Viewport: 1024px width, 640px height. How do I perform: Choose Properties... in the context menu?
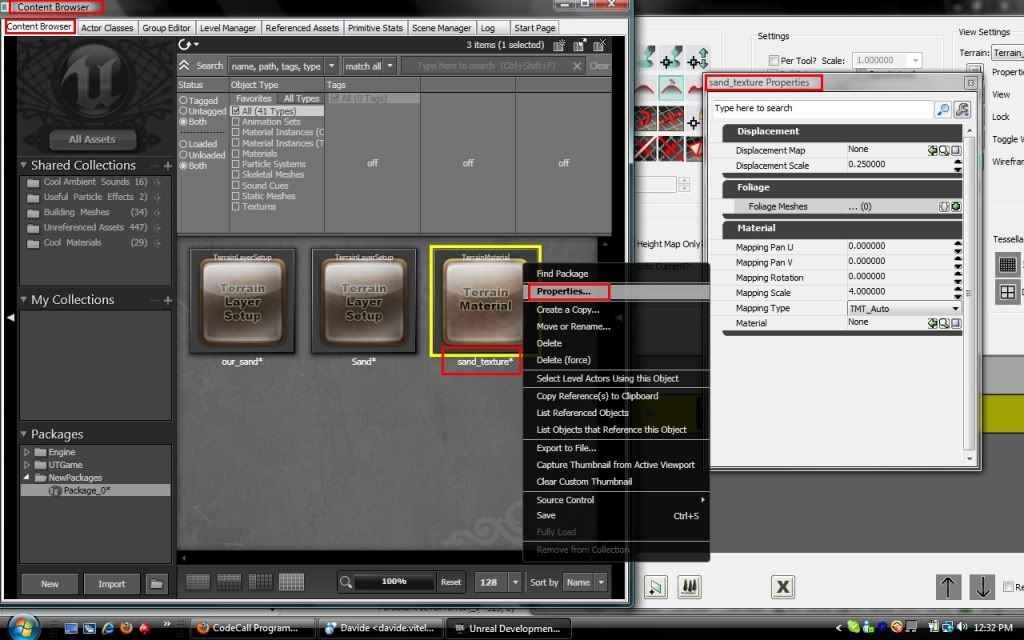coord(563,291)
